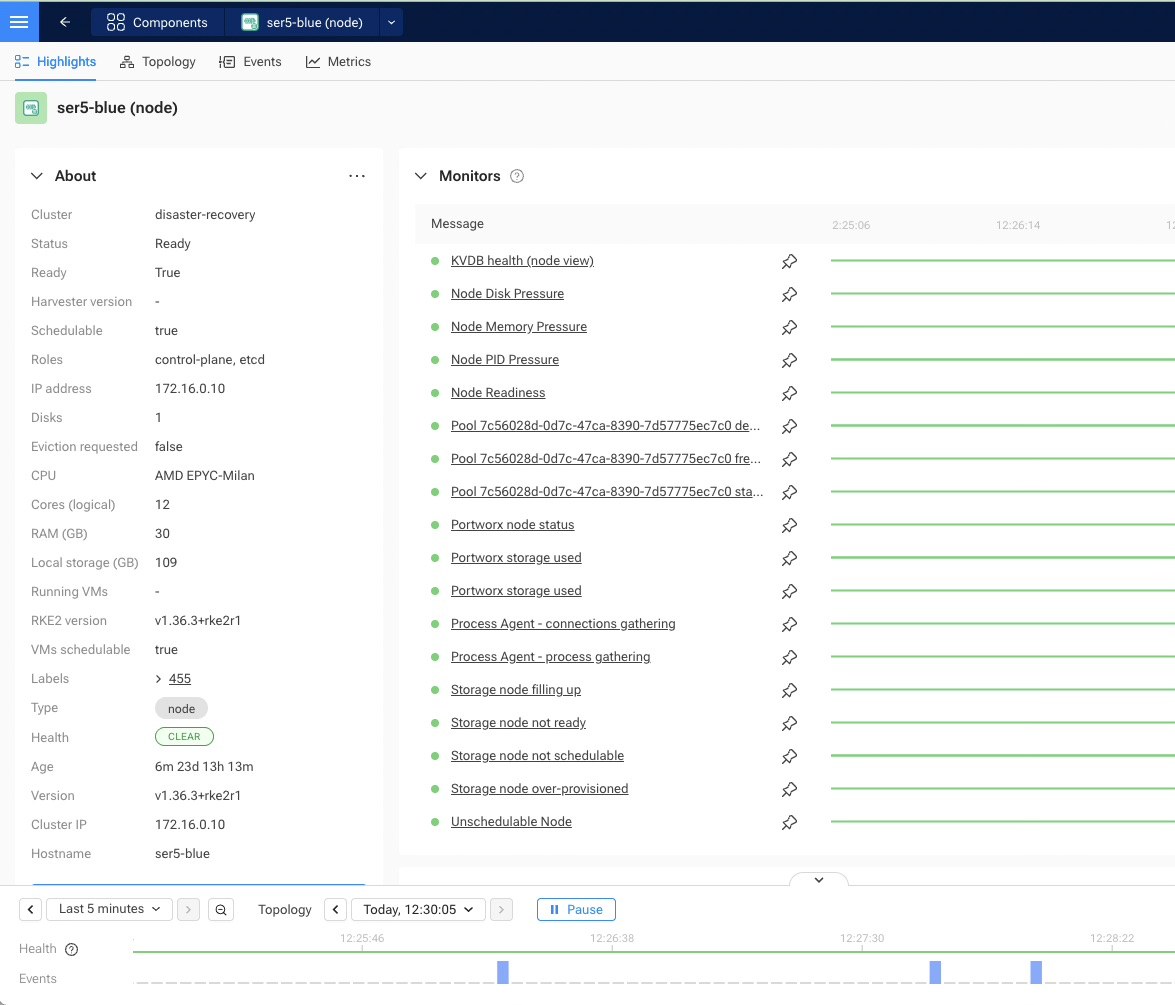Click the Monitors help question icon

coord(517,176)
